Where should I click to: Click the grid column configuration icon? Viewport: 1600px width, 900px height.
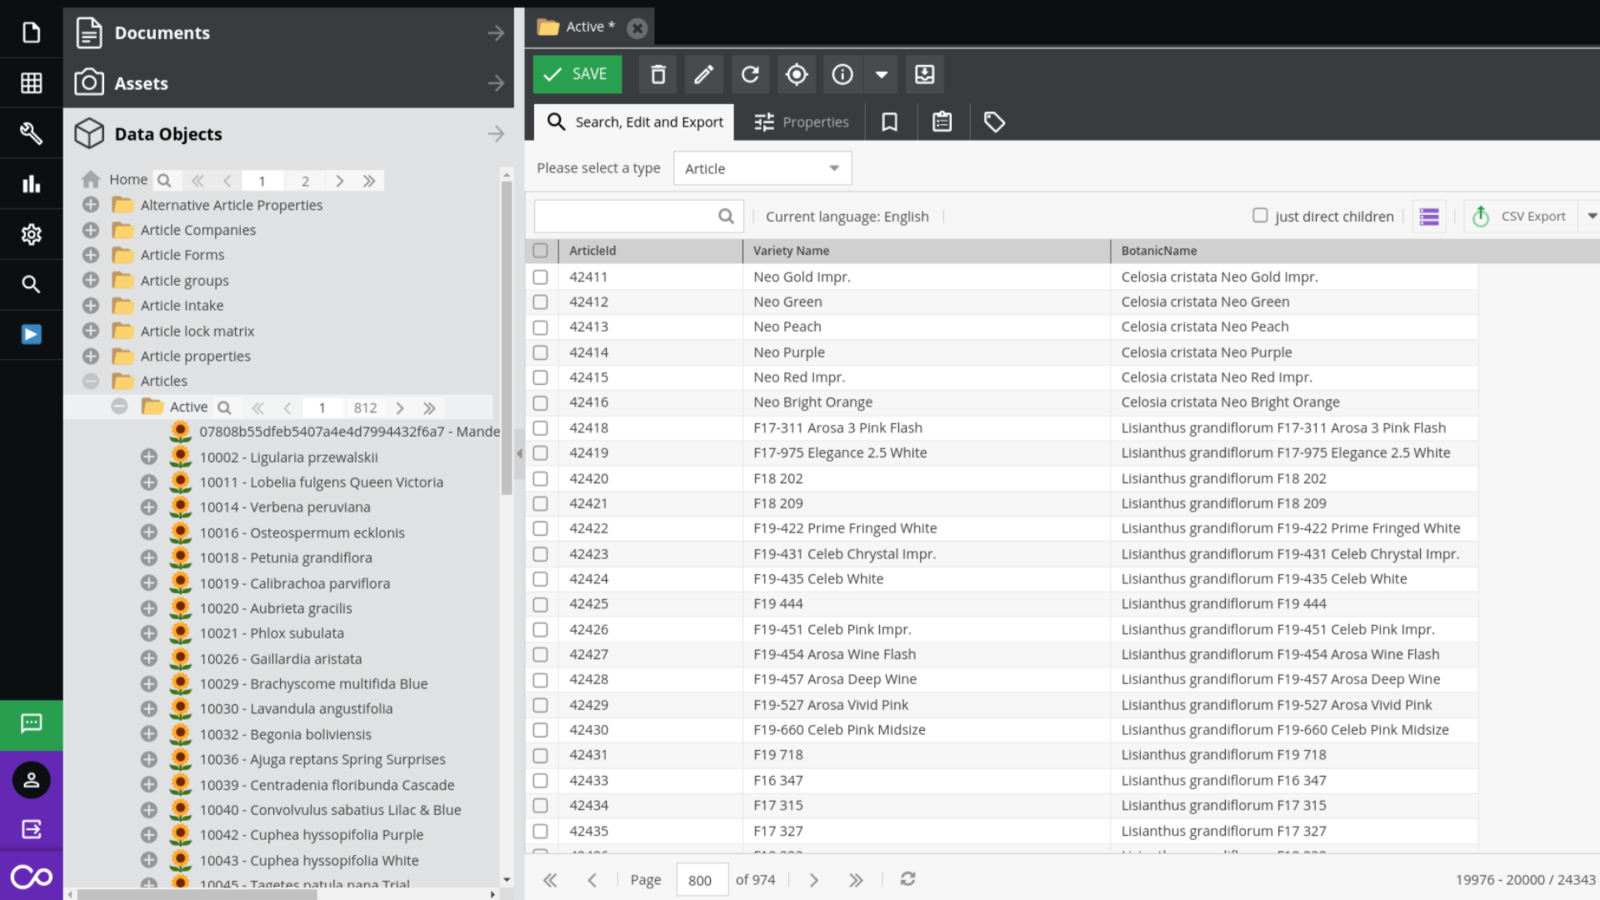coord(1429,216)
